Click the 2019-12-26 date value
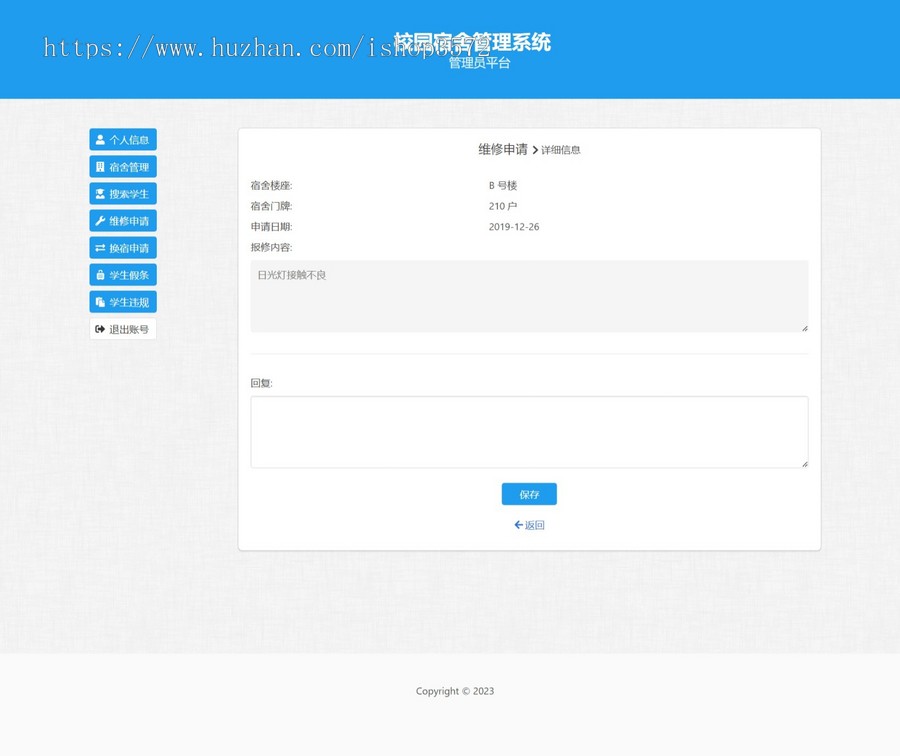 (x=514, y=227)
